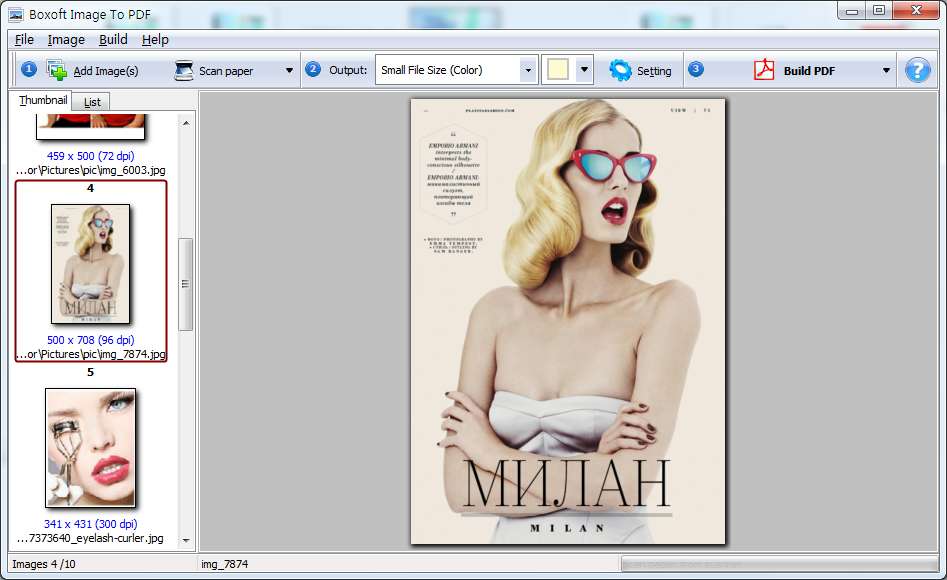Click the Scan paper scanner icon
The height and width of the screenshot is (580, 947).
(x=183, y=70)
